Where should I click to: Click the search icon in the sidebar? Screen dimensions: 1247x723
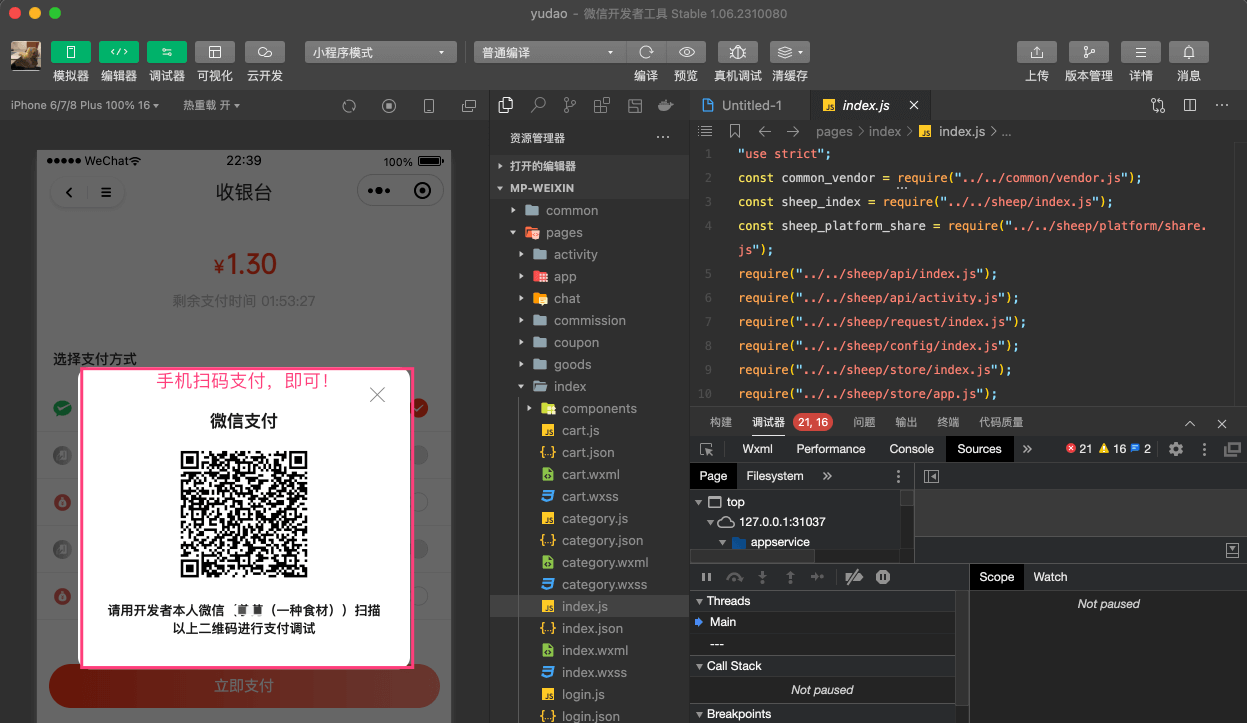pos(538,105)
